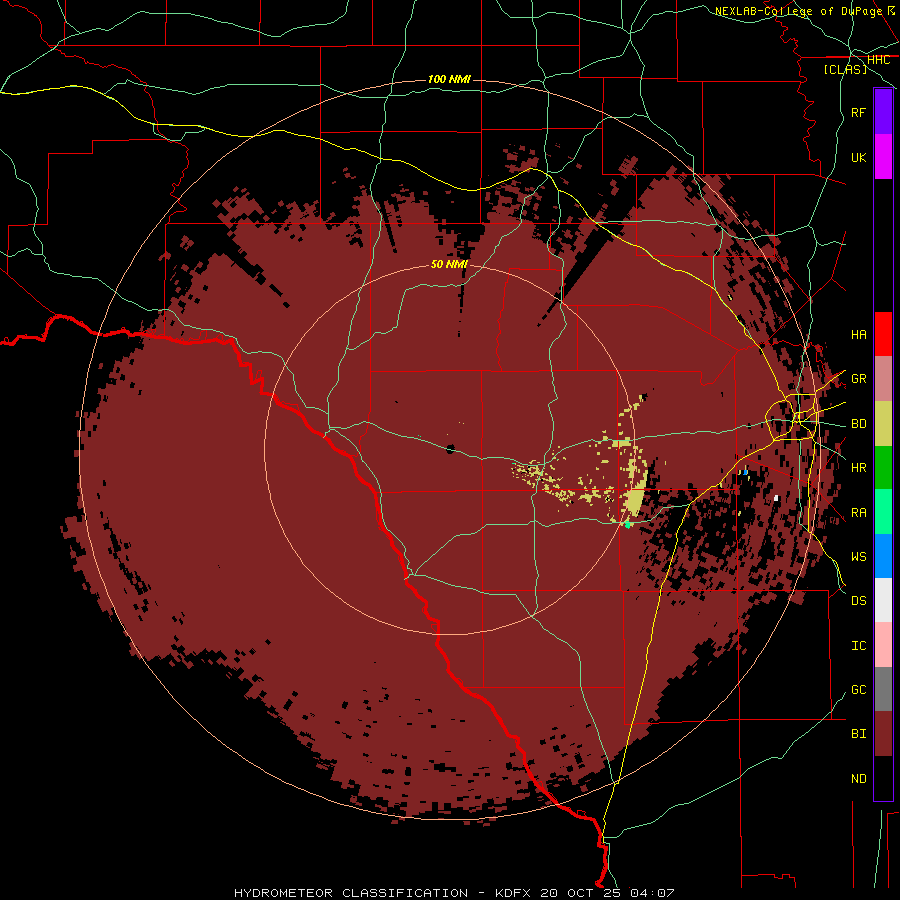Click the "KDFX" radar site identifier
The height and width of the screenshot is (900, 900).
(513, 893)
